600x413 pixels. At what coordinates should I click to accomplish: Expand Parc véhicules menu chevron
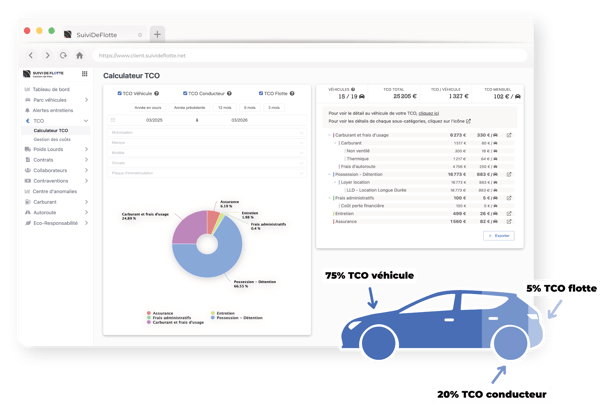click(86, 100)
